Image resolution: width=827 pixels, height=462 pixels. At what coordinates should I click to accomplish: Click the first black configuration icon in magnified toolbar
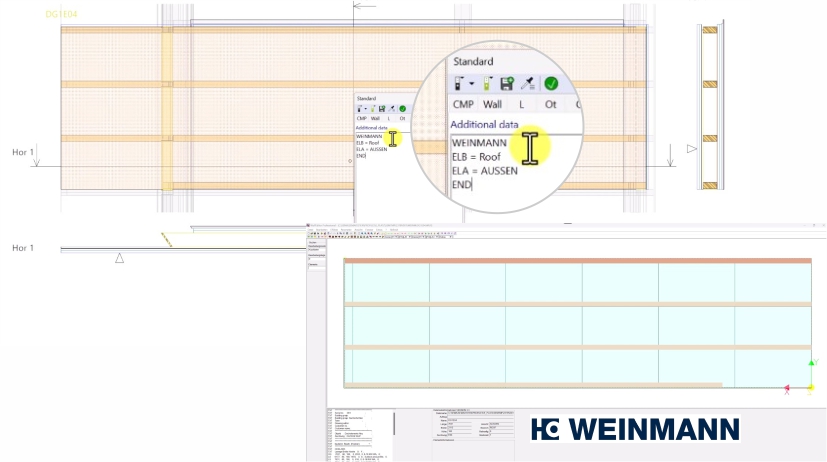[x=459, y=84]
